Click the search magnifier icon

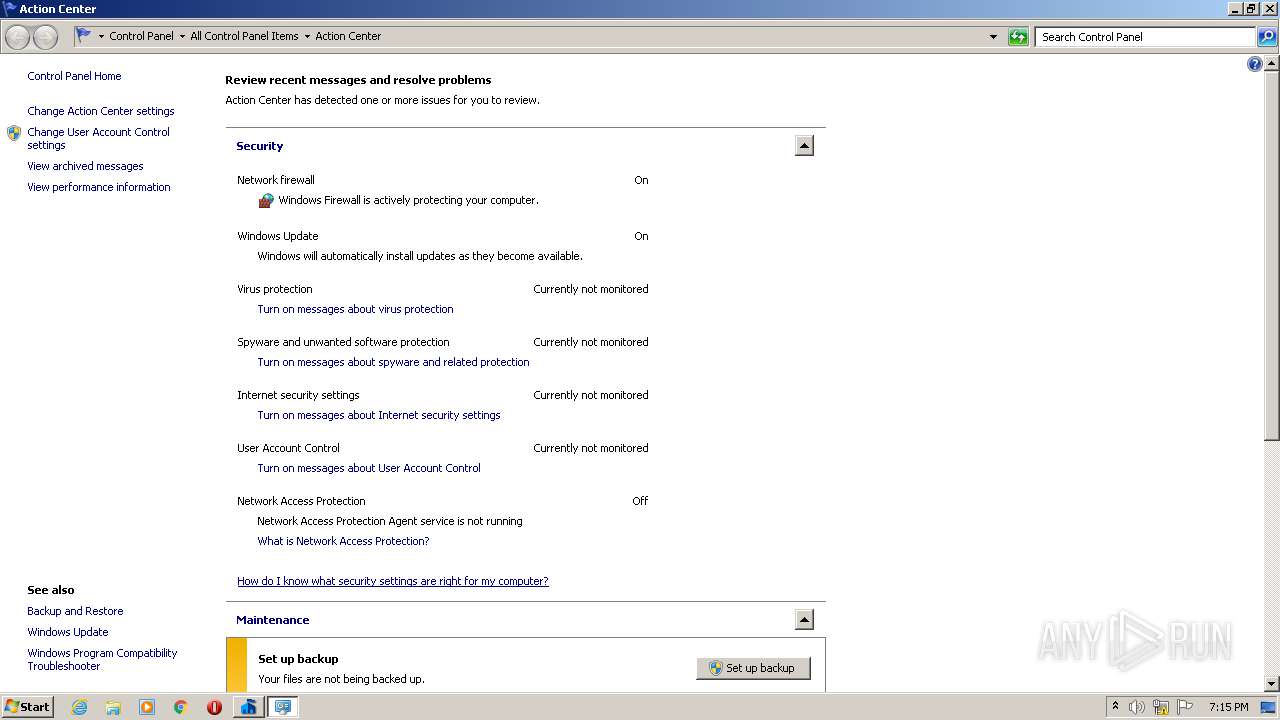pyautogui.click(x=1267, y=37)
